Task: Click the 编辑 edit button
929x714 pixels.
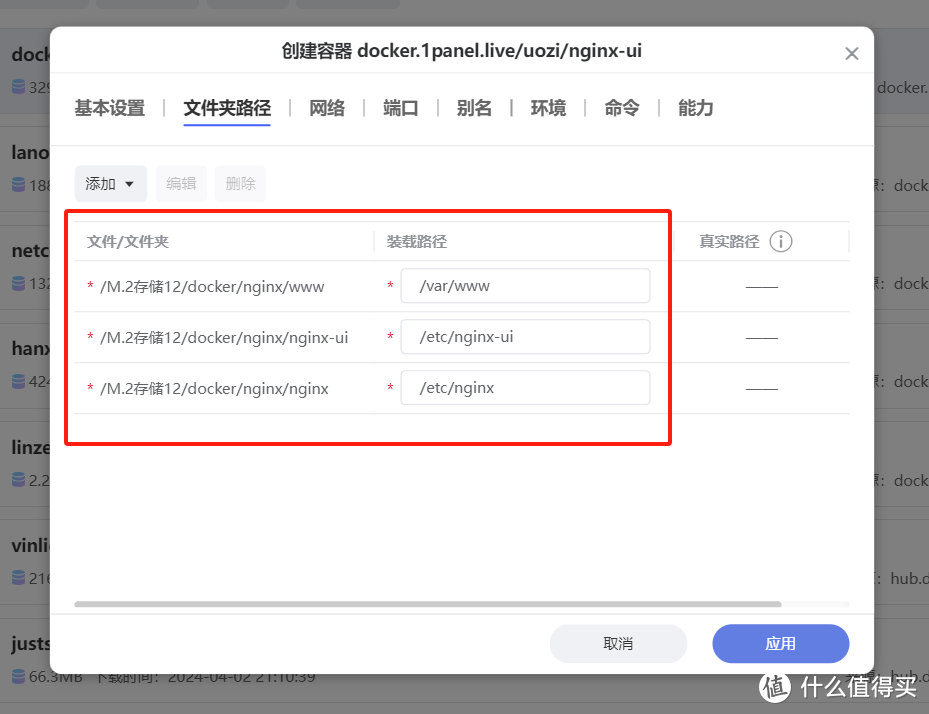Action: click(x=181, y=183)
